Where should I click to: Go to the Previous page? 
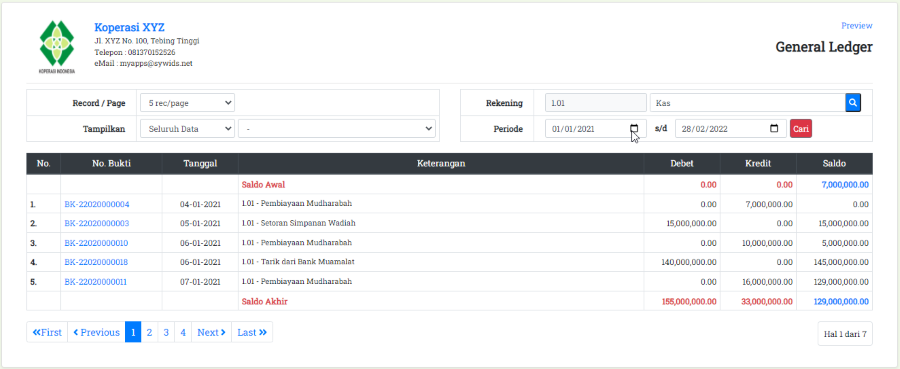click(x=96, y=332)
